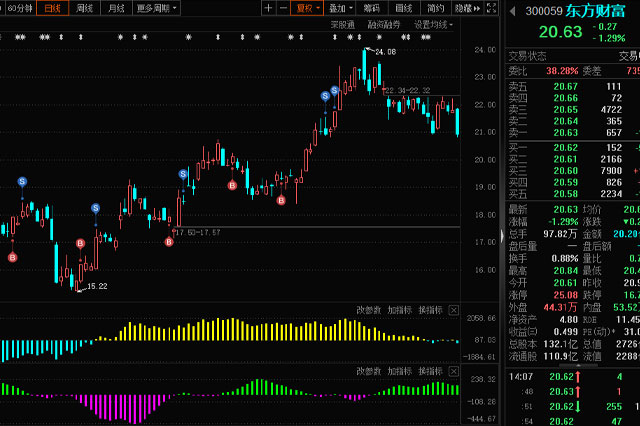Click the stock code 300059
The height and width of the screenshot is (426, 640).
click(x=544, y=11)
